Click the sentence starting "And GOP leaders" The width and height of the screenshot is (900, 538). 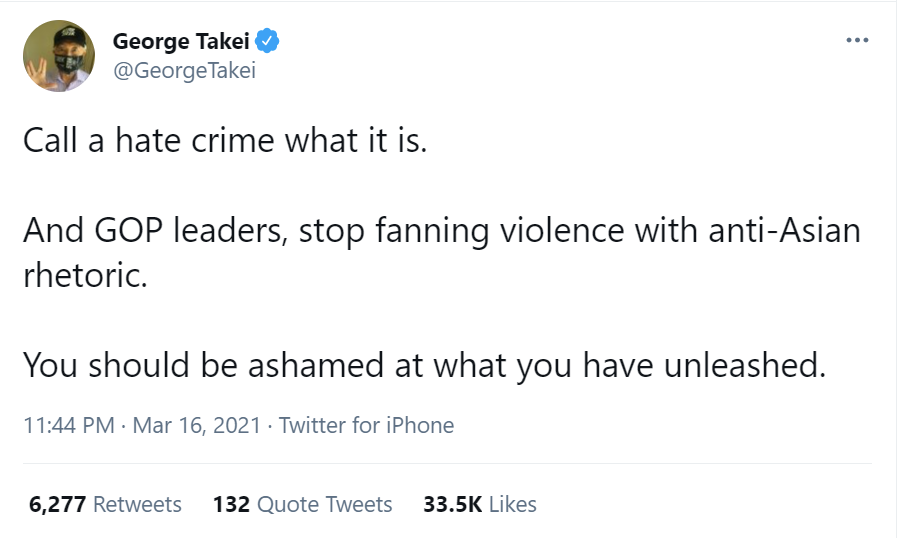pyautogui.click(x=440, y=232)
